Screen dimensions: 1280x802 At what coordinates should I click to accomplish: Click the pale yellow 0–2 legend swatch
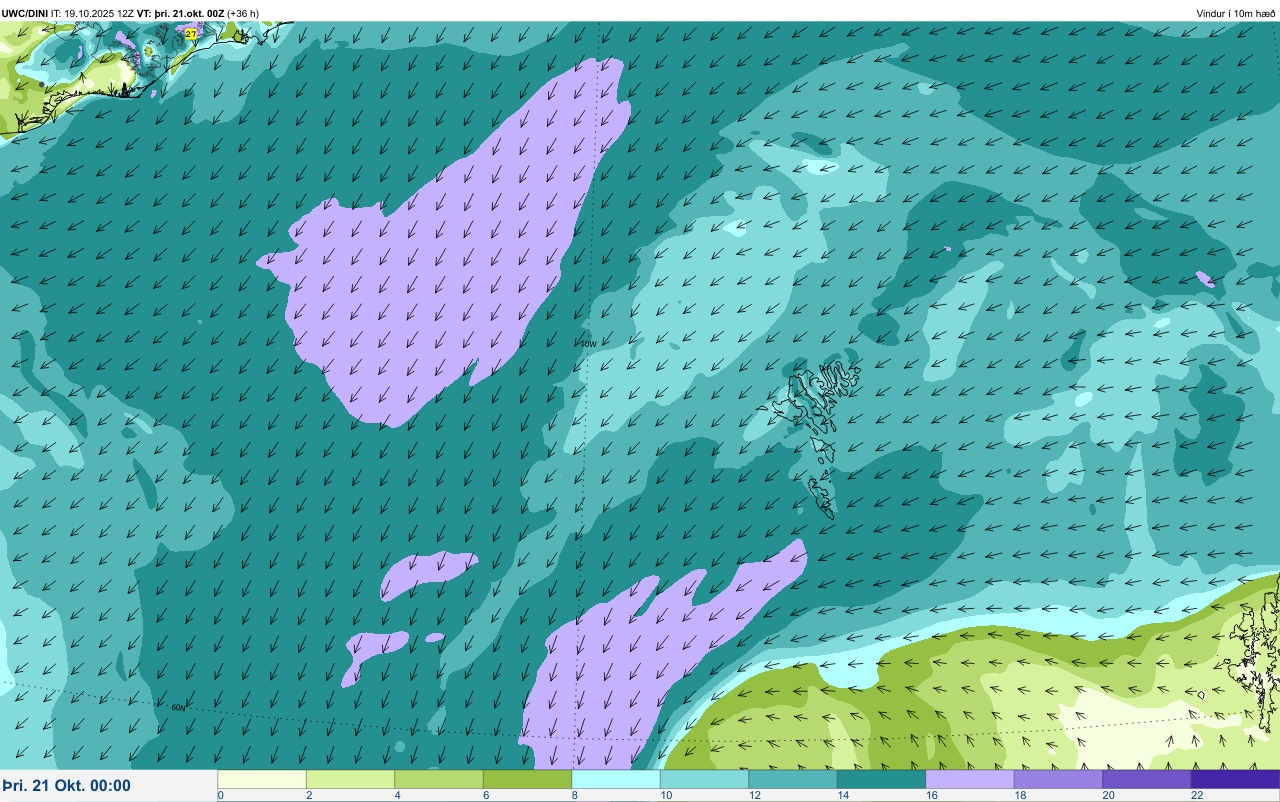tap(262, 779)
